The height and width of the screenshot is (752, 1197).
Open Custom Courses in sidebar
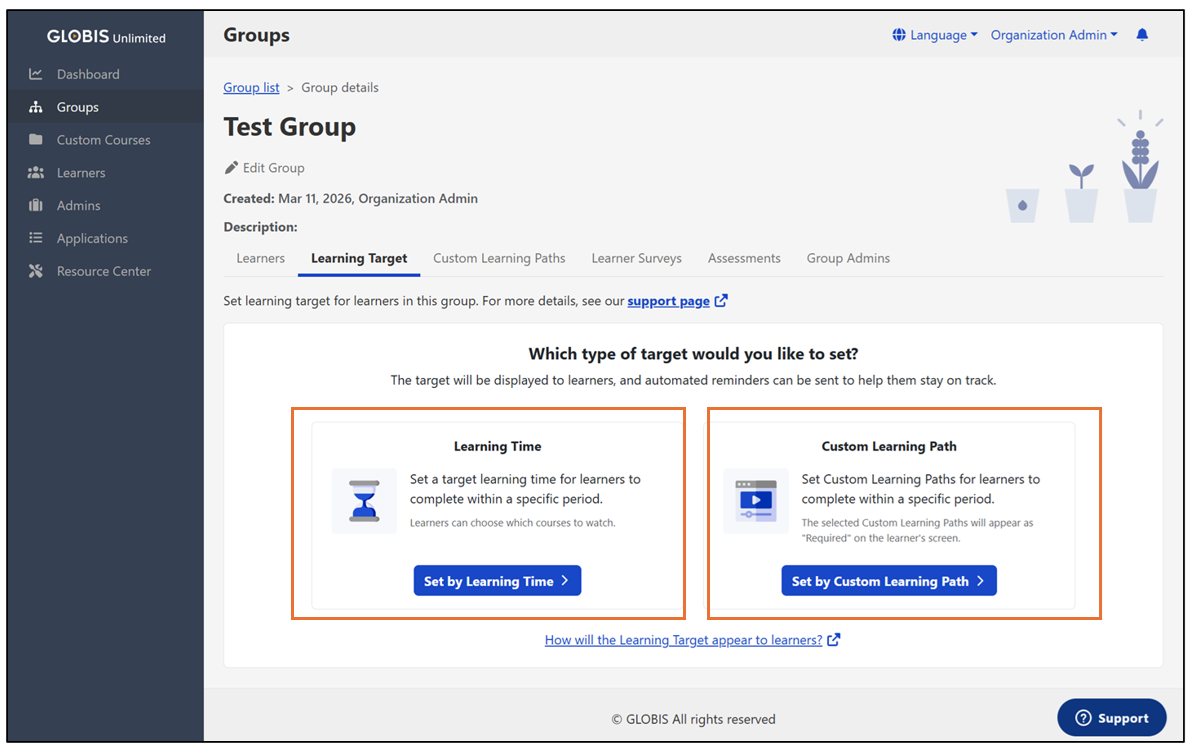tap(105, 140)
